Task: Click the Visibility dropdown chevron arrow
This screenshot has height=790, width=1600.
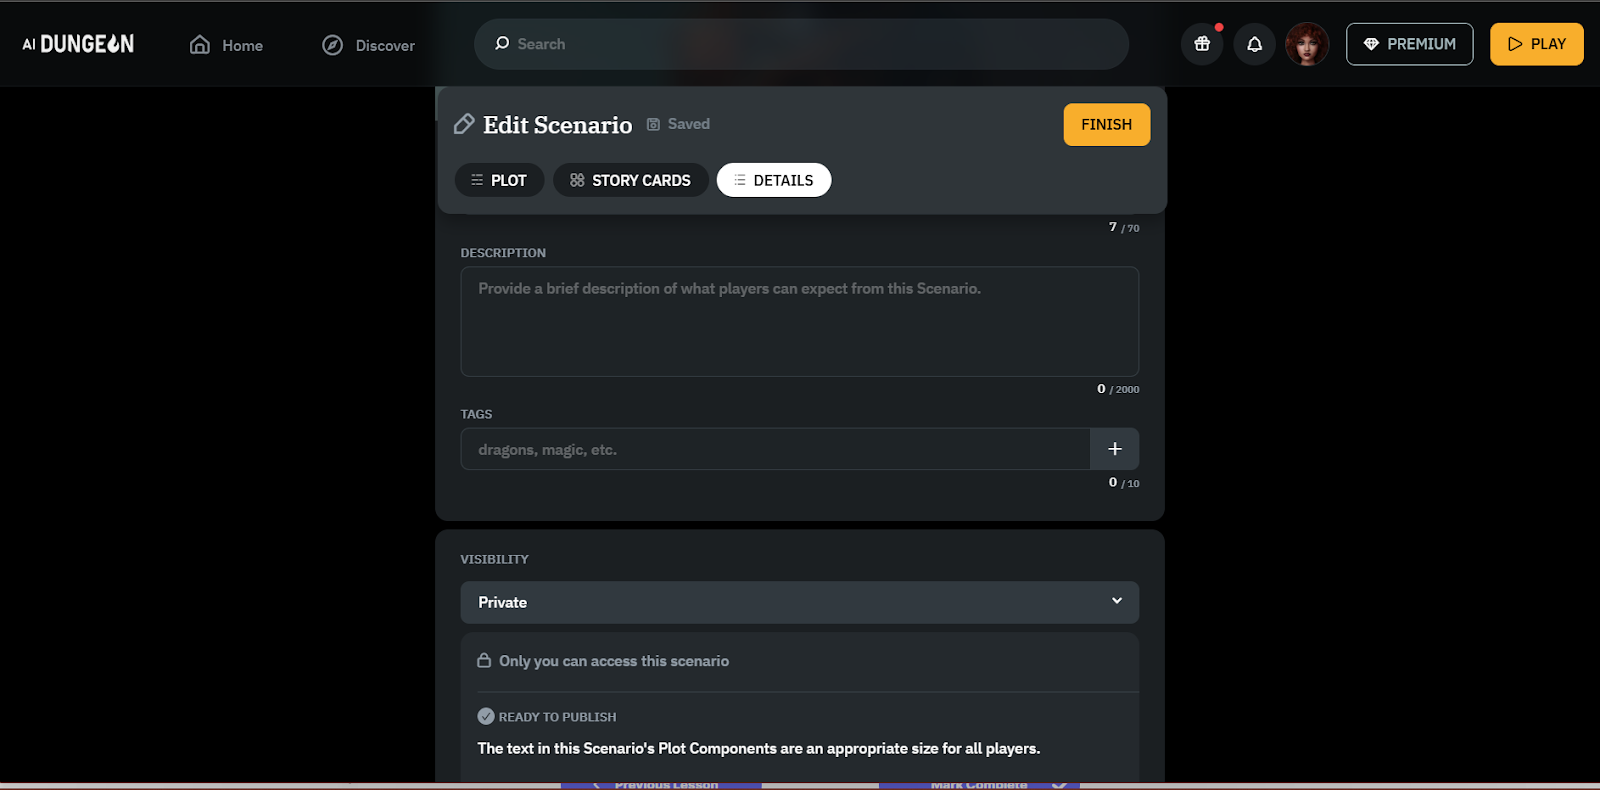Action: pos(1117,601)
